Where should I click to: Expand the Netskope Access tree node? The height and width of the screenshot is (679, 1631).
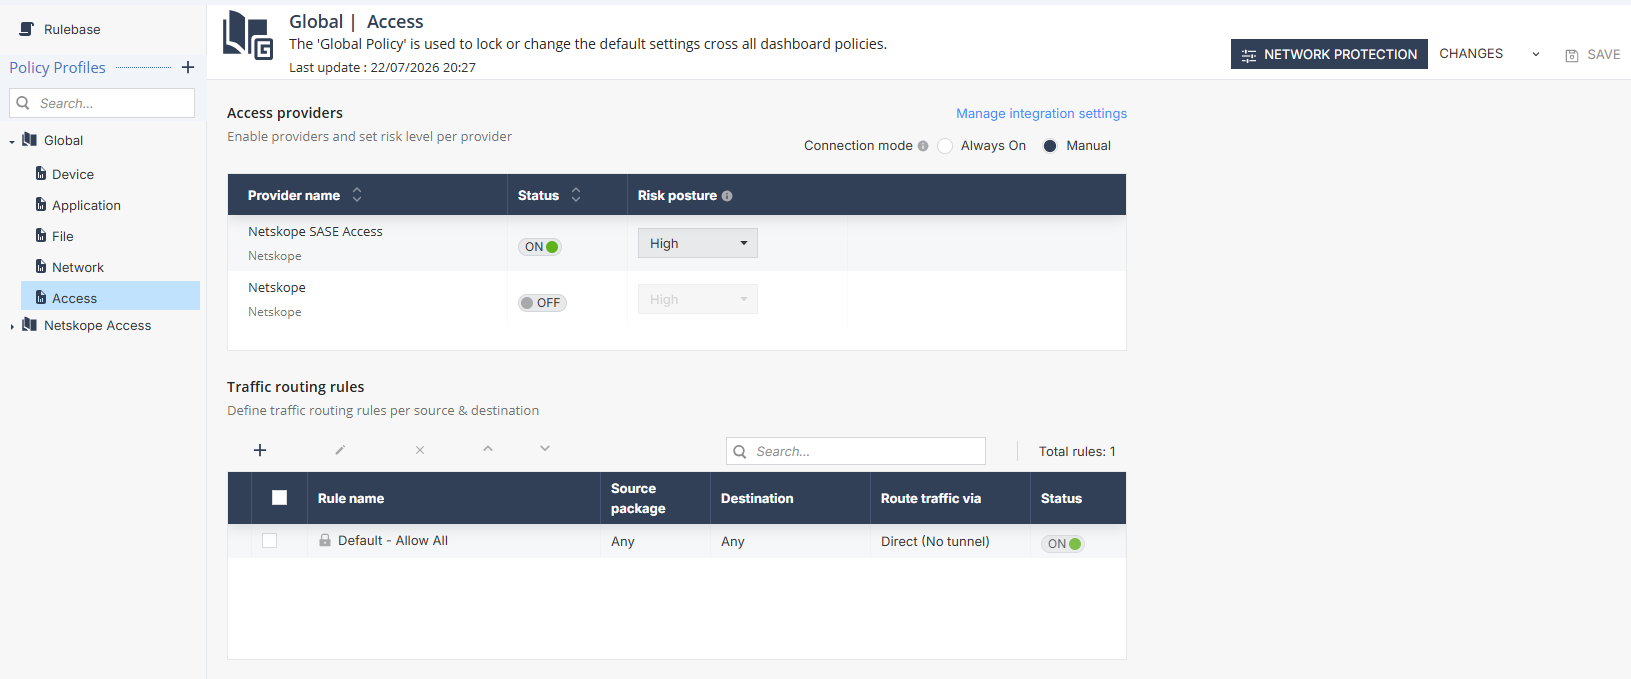12,326
